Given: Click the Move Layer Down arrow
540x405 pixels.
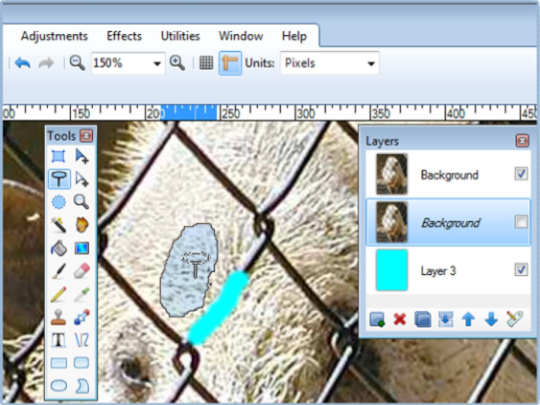Looking at the screenshot, I should pyautogui.click(x=491, y=319).
